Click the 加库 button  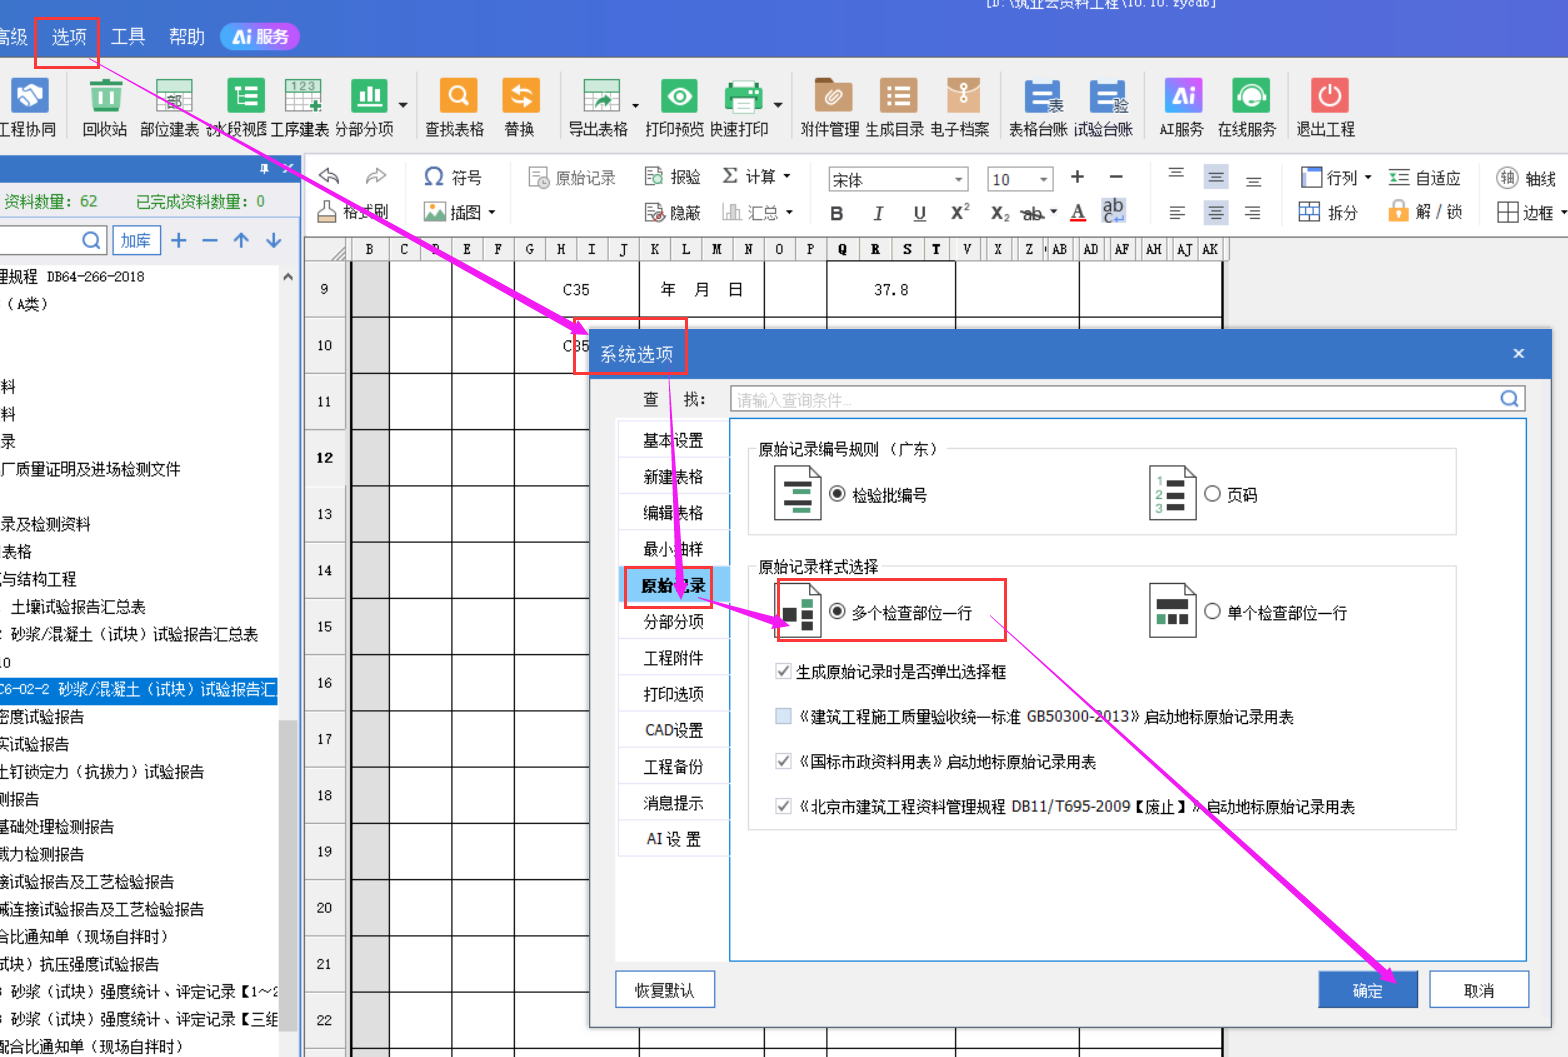pyautogui.click(x=136, y=241)
